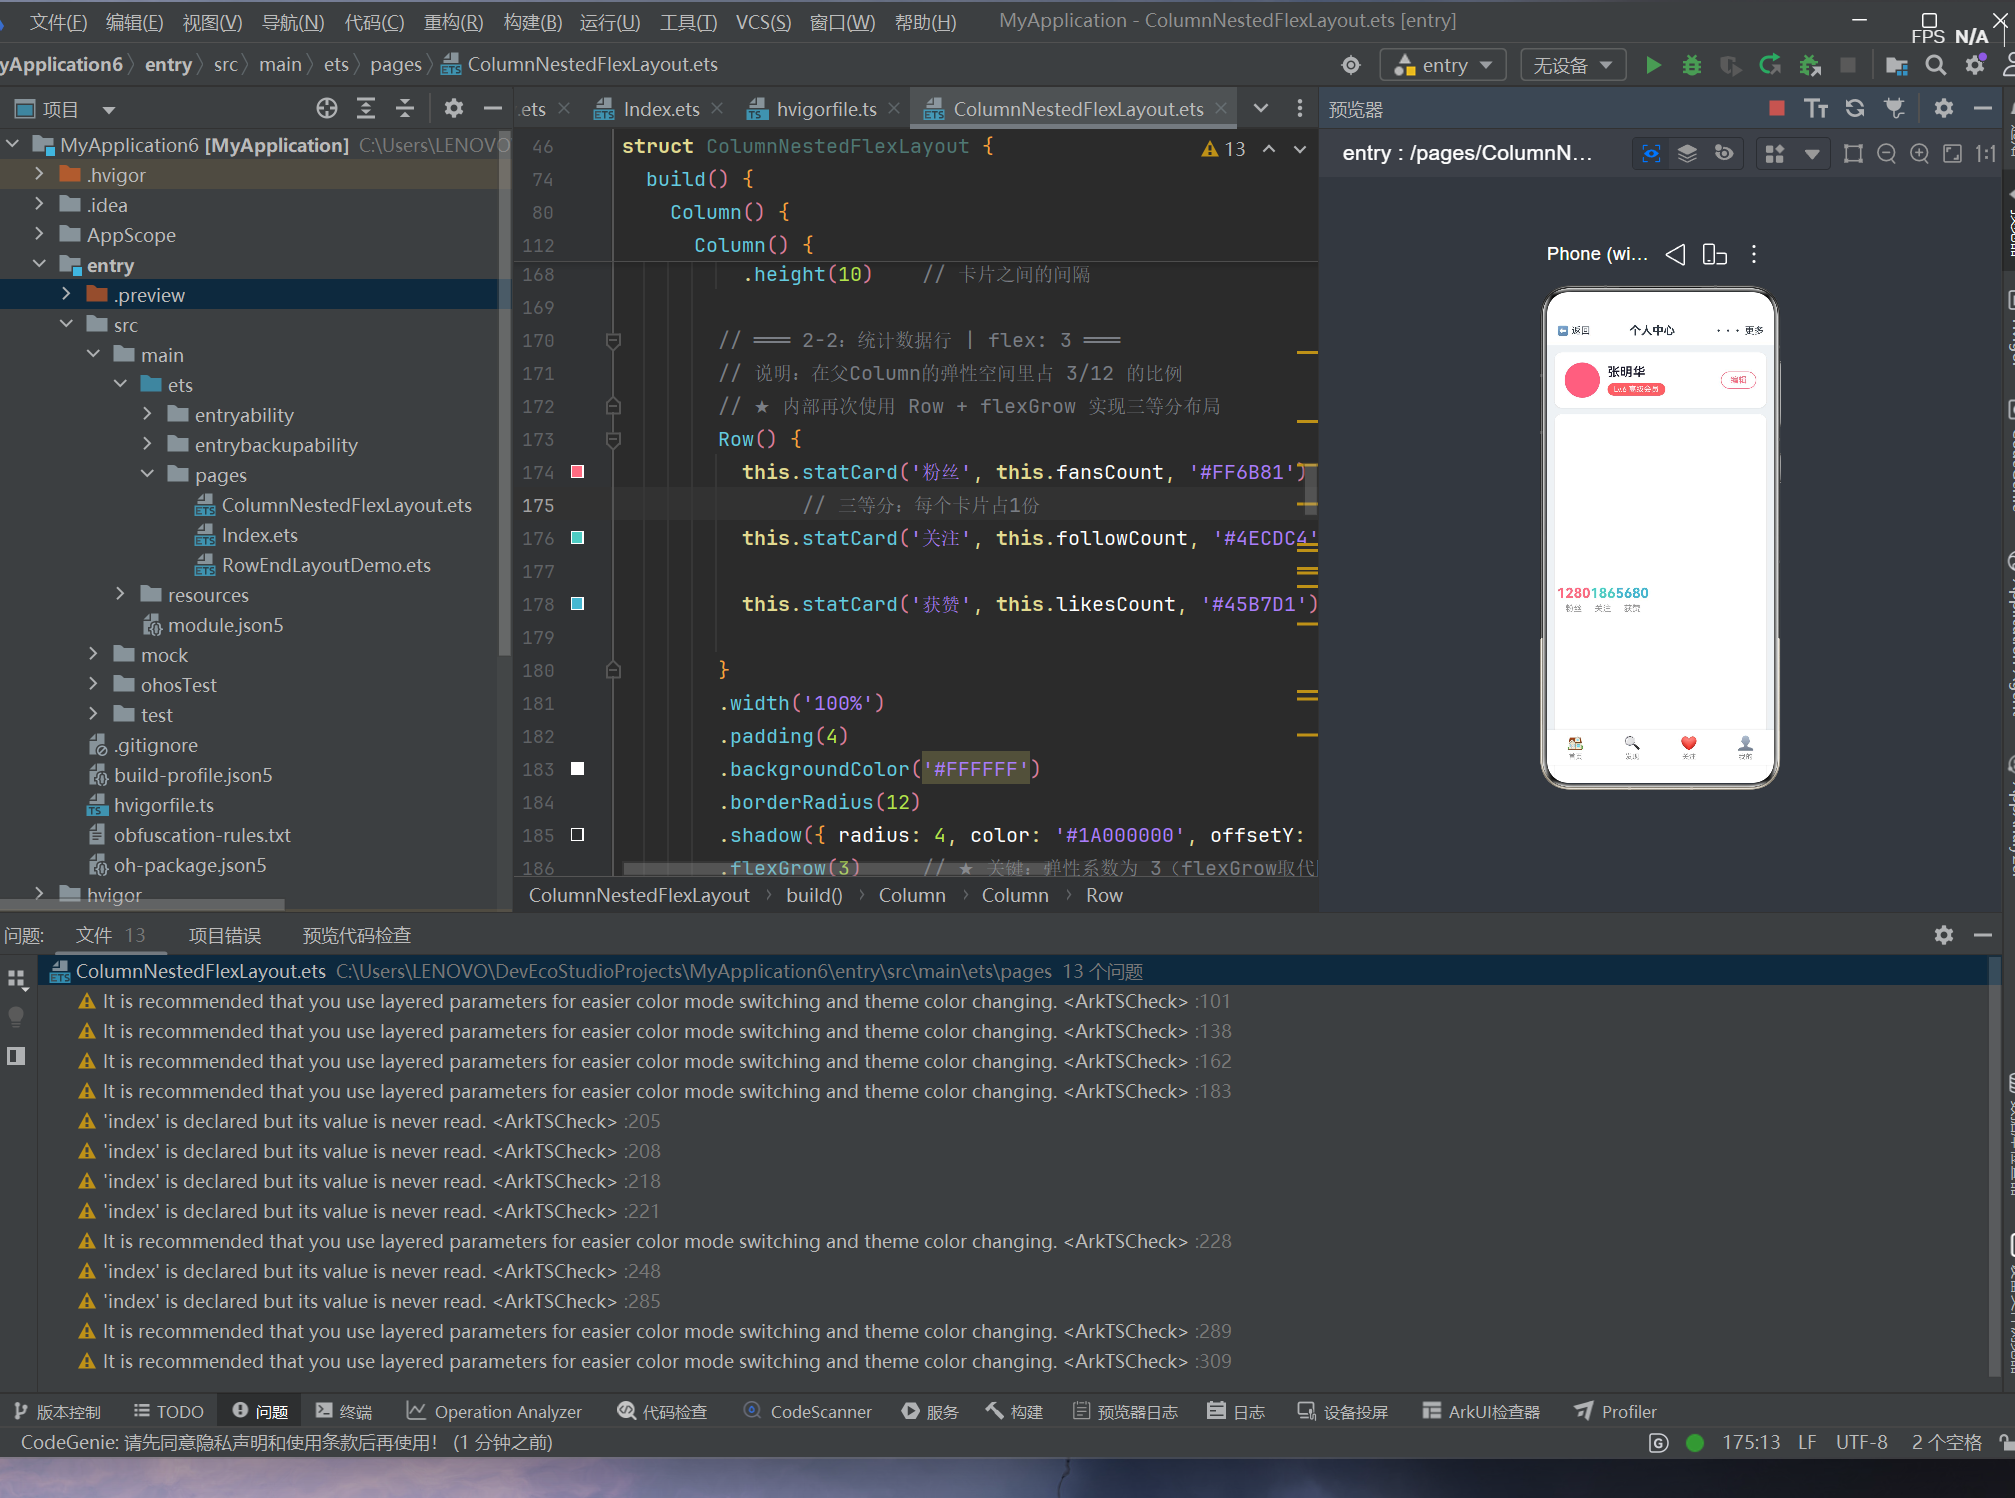Screen dimensions: 2015x1498
Task: Refresh the previewer with the reload icon
Action: [1855, 109]
